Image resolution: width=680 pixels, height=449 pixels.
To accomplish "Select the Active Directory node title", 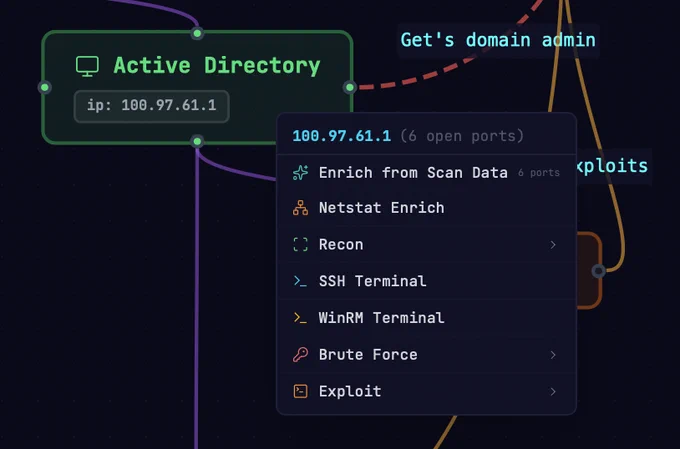I will 217,66.
